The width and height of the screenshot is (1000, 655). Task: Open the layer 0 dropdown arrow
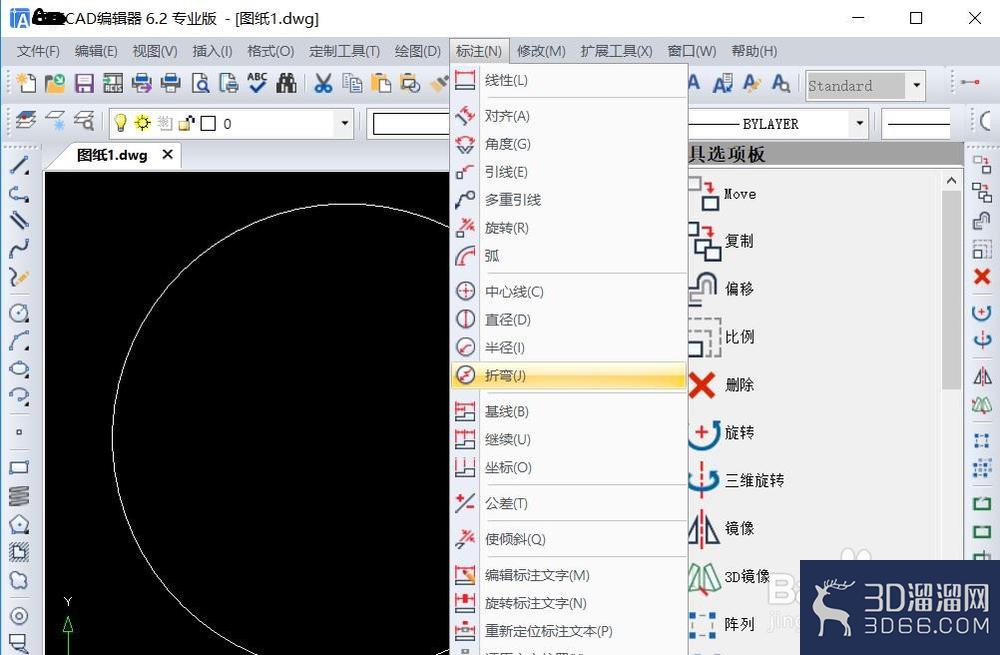pos(344,123)
